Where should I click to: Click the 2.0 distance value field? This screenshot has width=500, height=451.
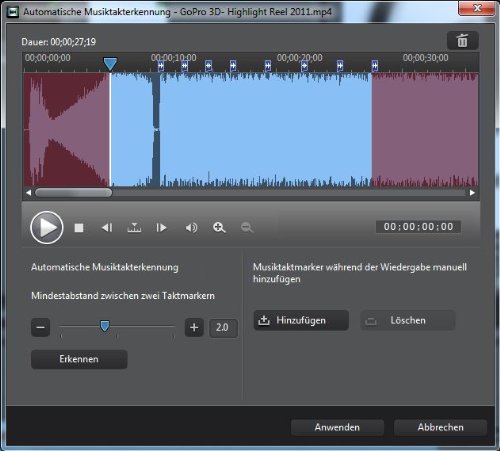(x=223, y=328)
